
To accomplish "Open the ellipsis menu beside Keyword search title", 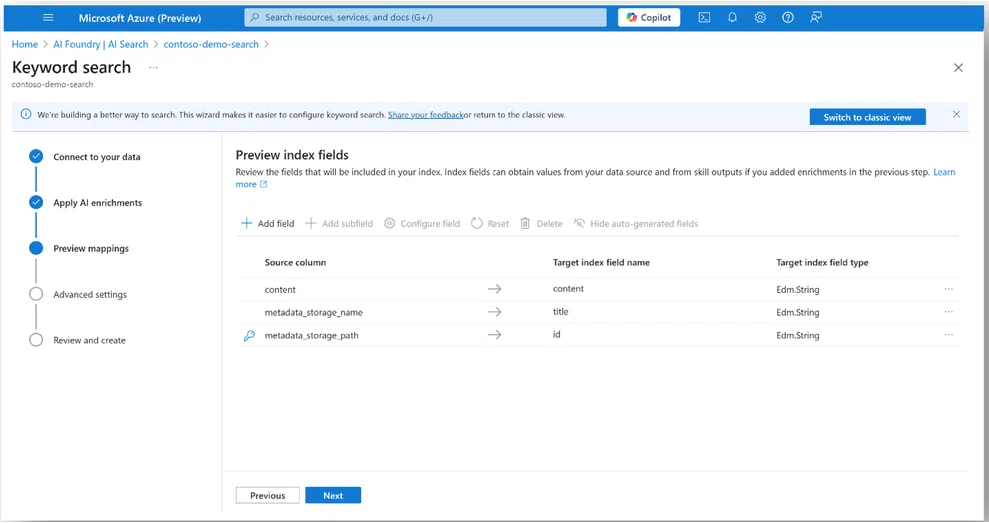I will [x=153, y=68].
